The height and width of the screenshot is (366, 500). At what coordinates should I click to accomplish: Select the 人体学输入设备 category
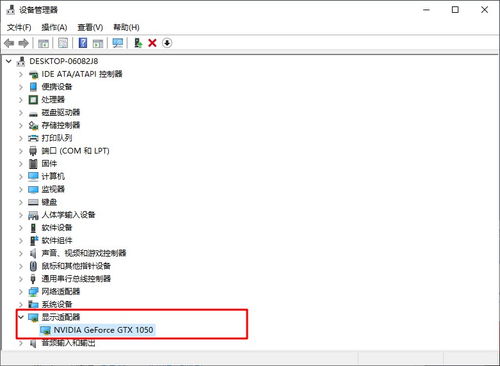click(x=68, y=215)
